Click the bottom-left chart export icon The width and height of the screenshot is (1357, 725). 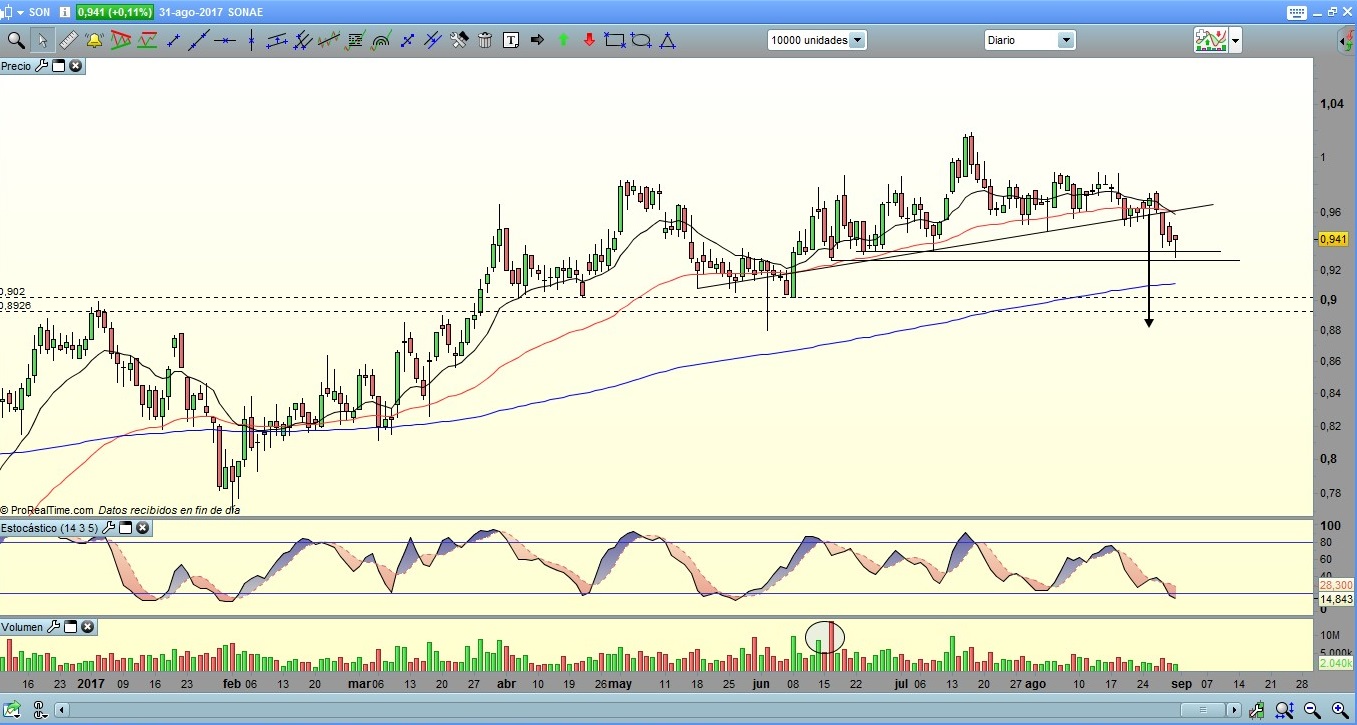tap(13, 710)
